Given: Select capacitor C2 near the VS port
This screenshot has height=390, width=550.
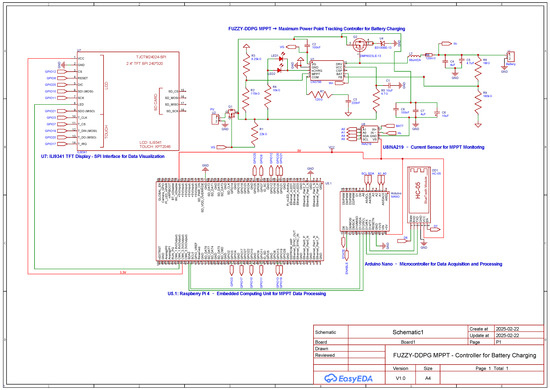Looking at the screenshot, I should (308, 45).
